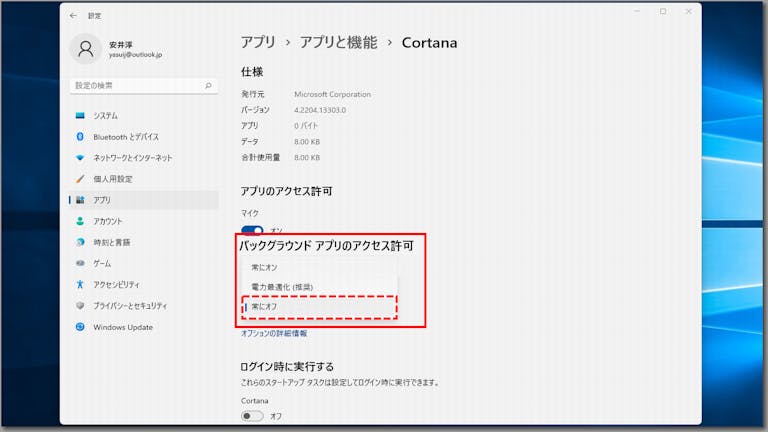Viewport: 768px width, 432px height.
Task: Open the Bluetooth icon in sidebar
Action: (80, 137)
